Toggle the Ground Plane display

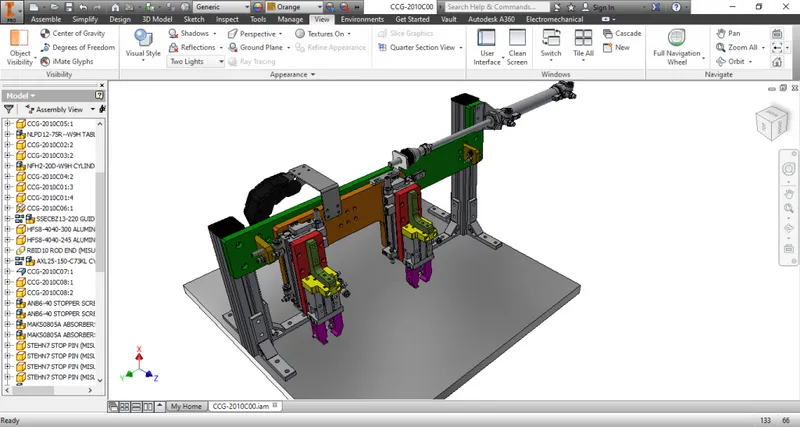point(256,47)
